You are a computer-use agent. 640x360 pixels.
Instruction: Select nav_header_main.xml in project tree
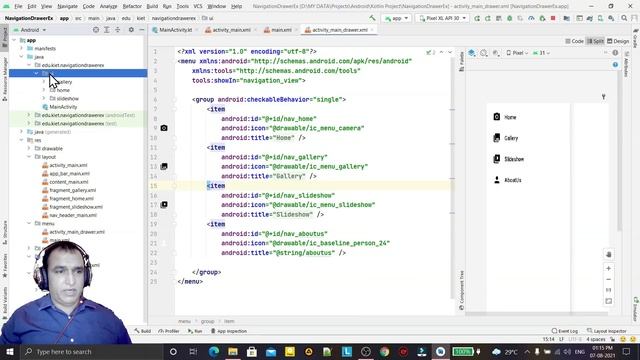[73, 215]
